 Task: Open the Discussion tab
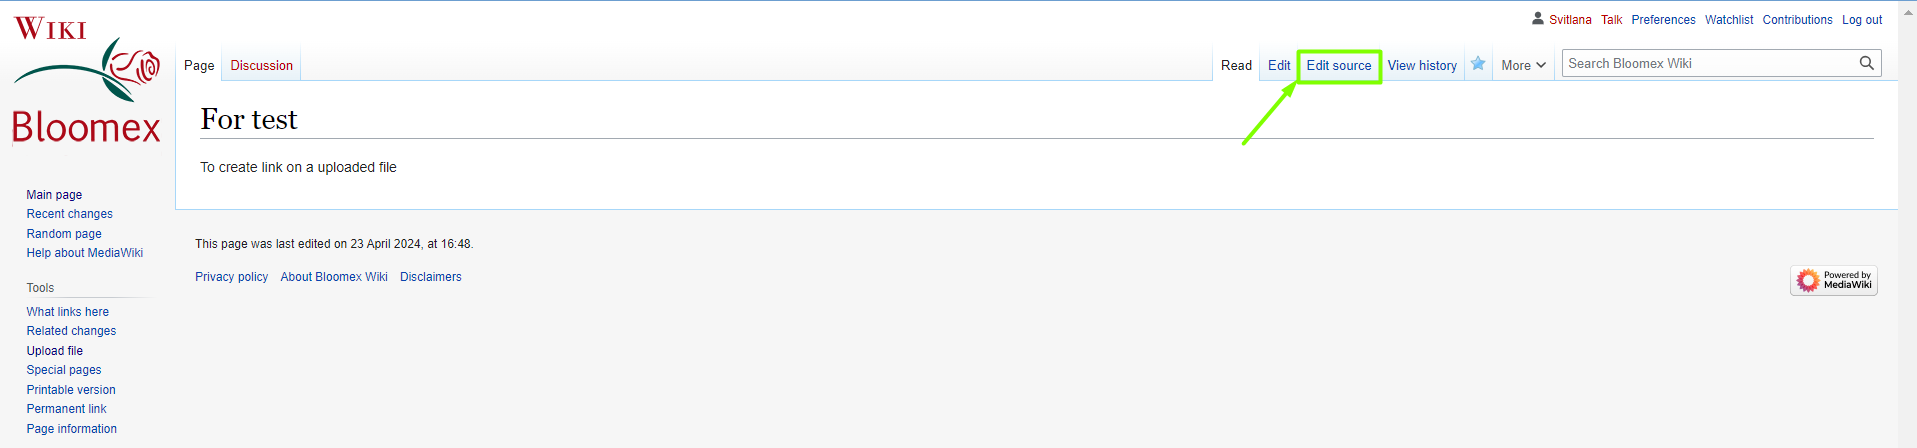262,65
